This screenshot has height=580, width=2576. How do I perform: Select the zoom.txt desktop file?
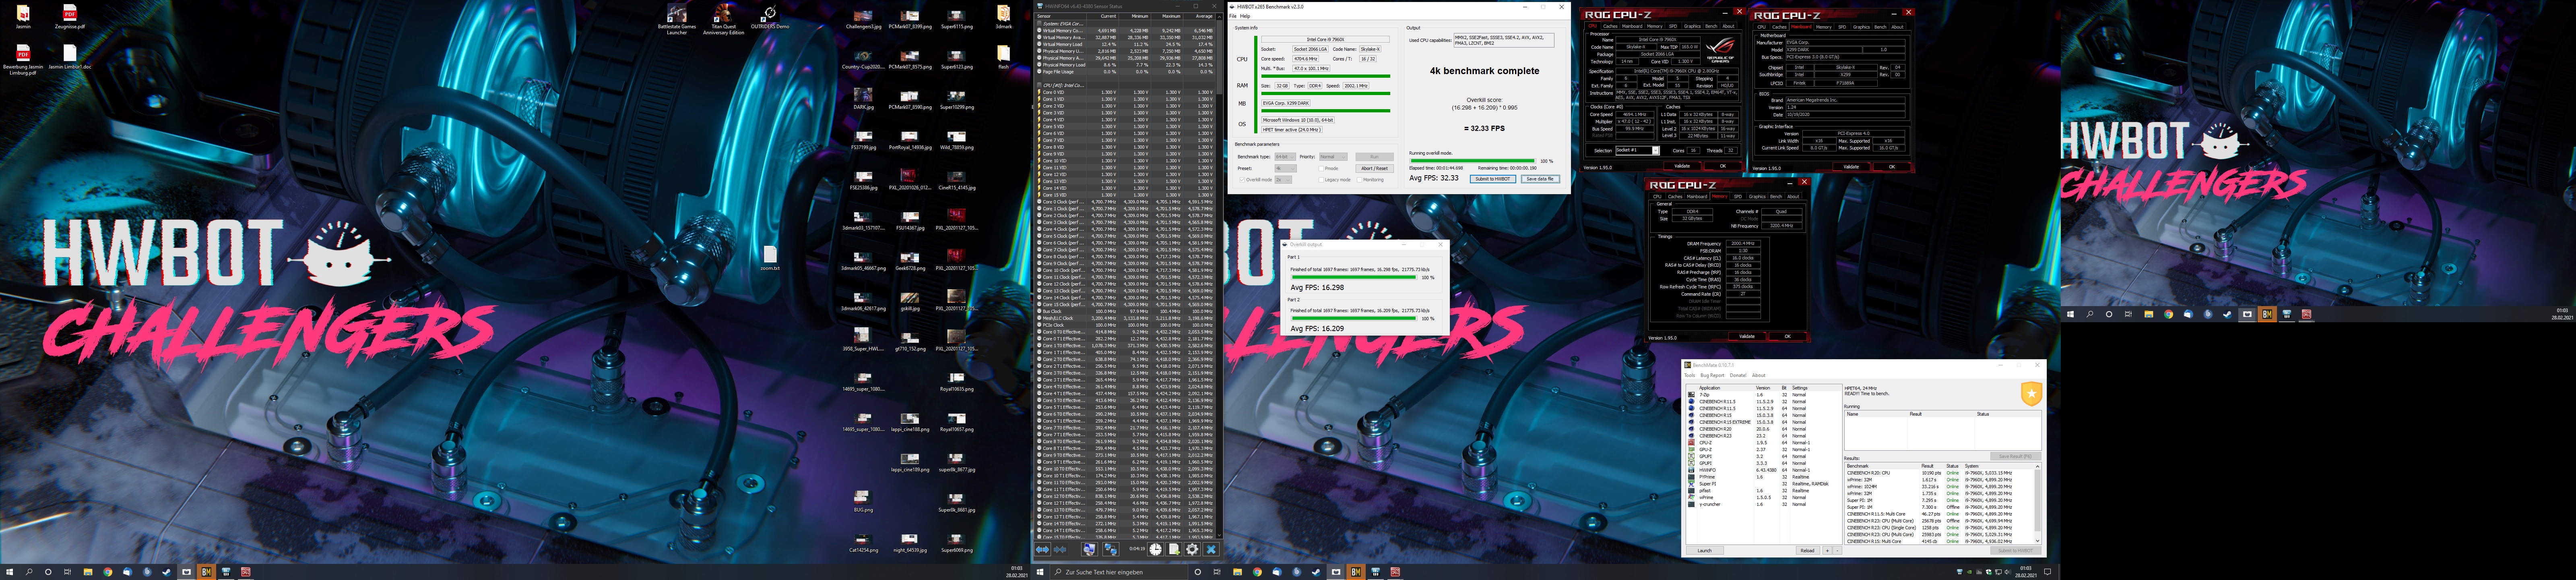pos(769,257)
